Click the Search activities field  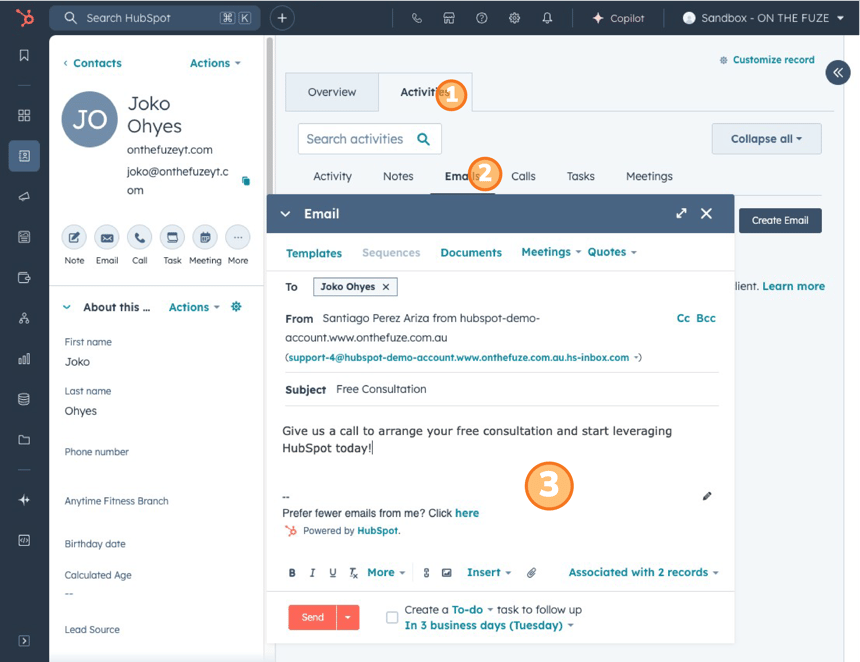[370, 139]
